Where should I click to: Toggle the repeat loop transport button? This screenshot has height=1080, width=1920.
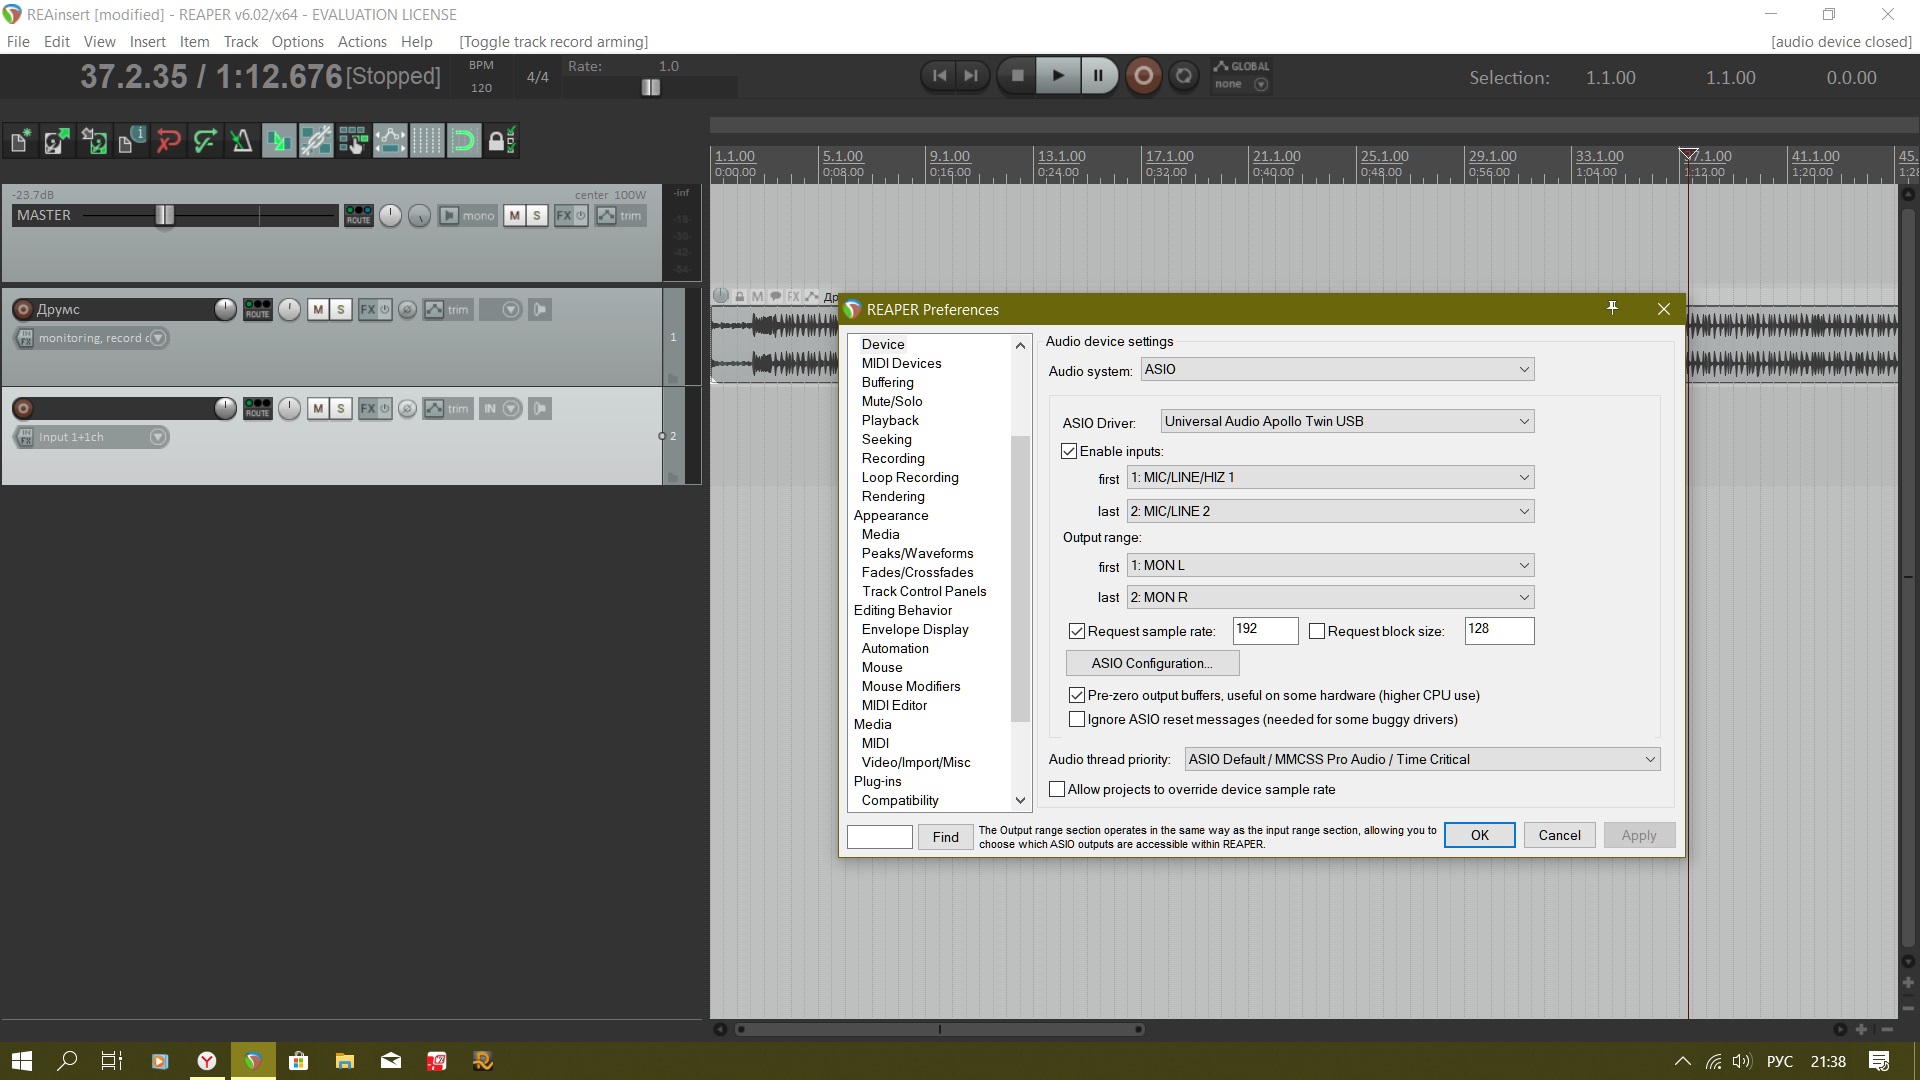click(x=1184, y=76)
